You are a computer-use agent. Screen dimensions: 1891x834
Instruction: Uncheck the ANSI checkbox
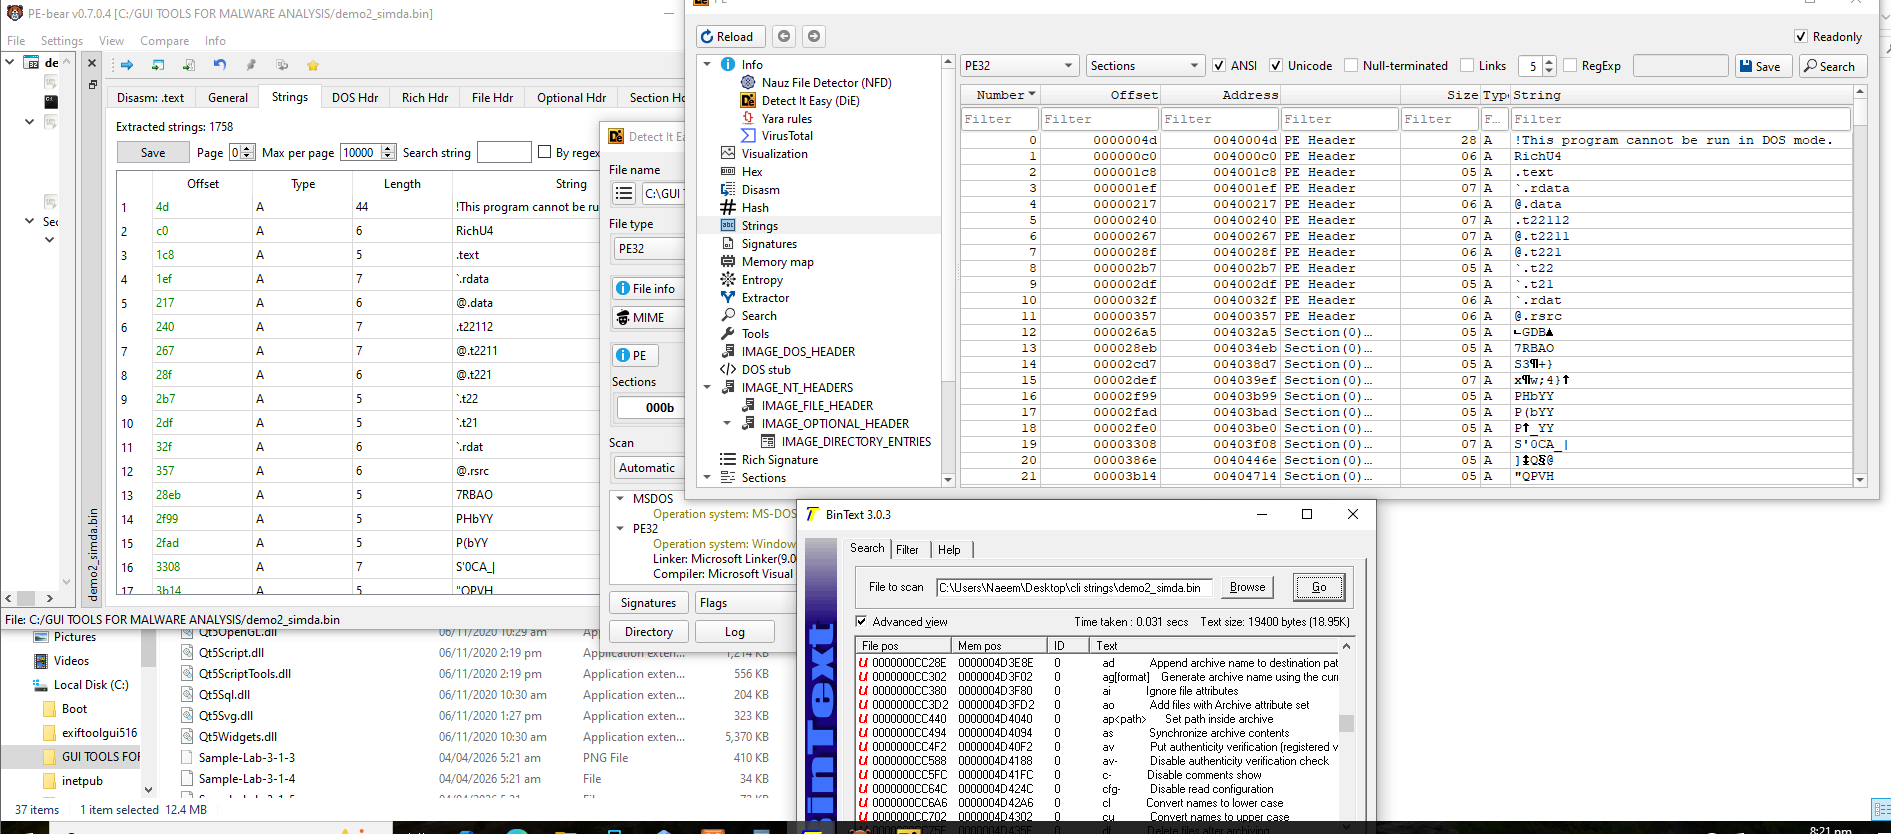pos(1219,66)
